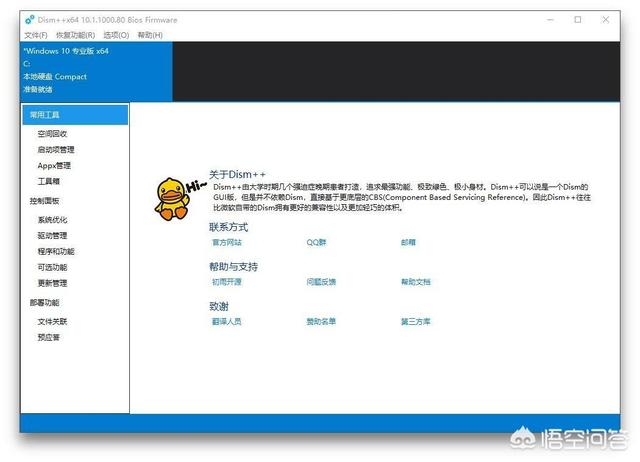Open 更新管理 in the sidebar
The width and height of the screenshot is (640, 462).
click(52, 283)
